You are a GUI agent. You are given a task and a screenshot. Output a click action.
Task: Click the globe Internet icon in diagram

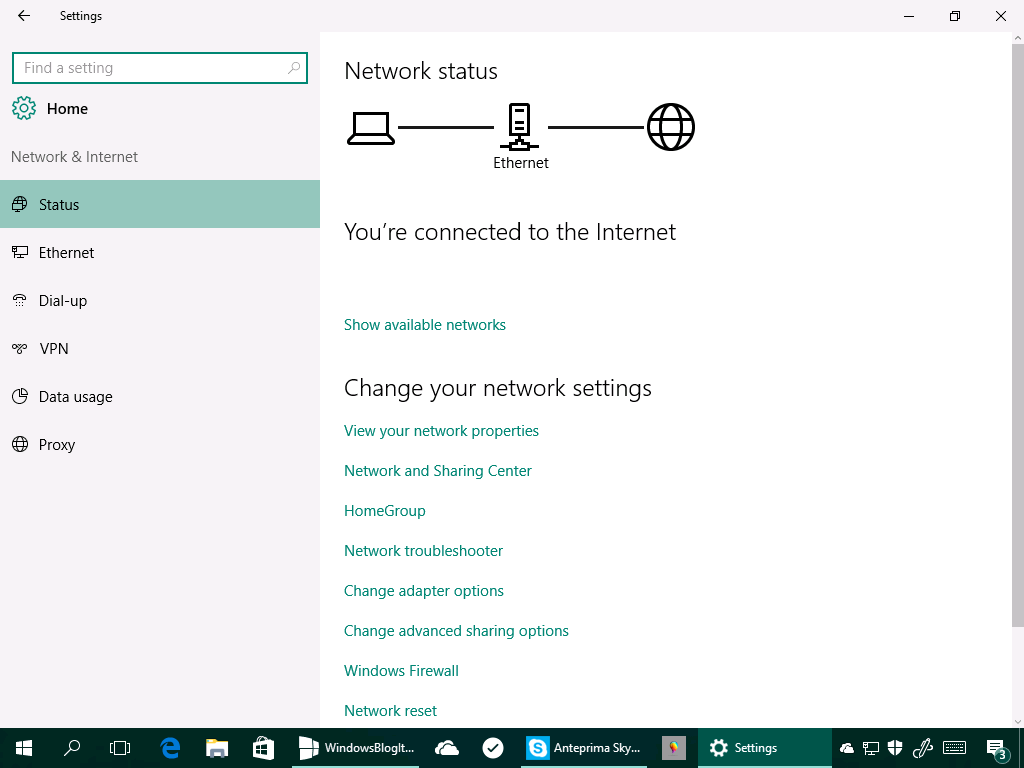[671, 127]
